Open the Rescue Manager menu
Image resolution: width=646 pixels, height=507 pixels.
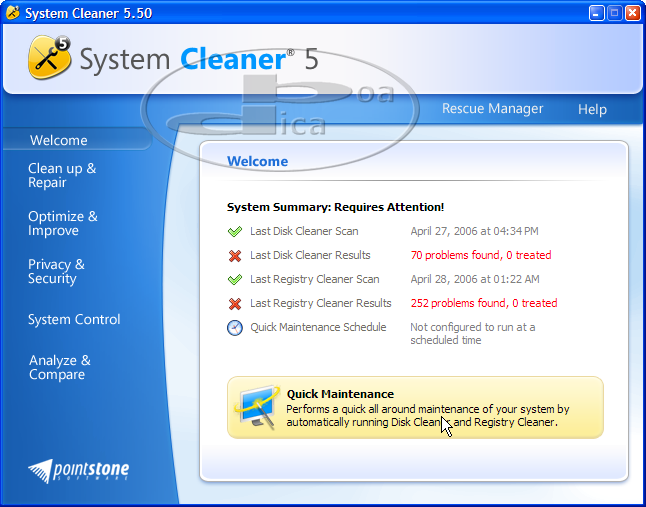(x=492, y=109)
